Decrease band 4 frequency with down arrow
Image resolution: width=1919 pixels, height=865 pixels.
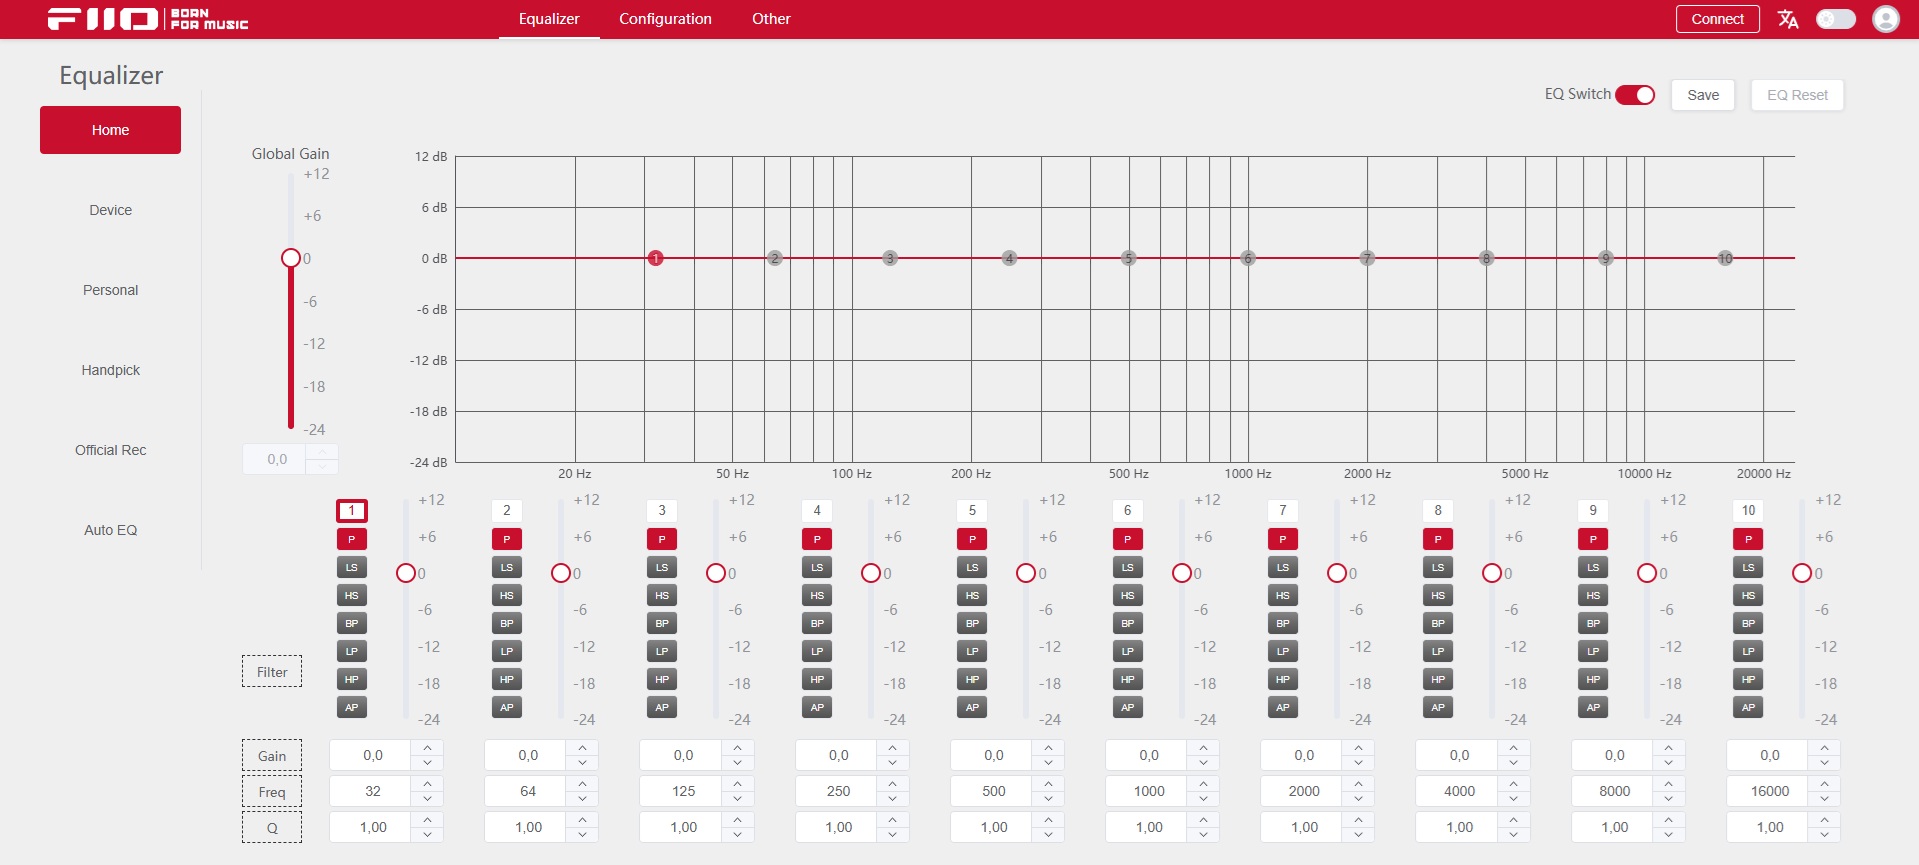(x=892, y=799)
